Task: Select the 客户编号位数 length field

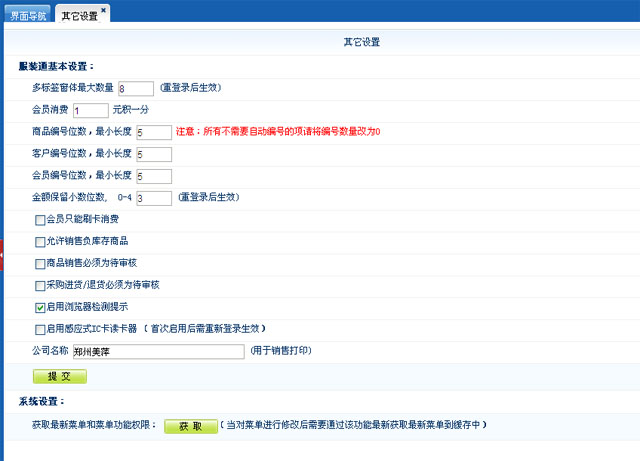Action: (x=153, y=154)
